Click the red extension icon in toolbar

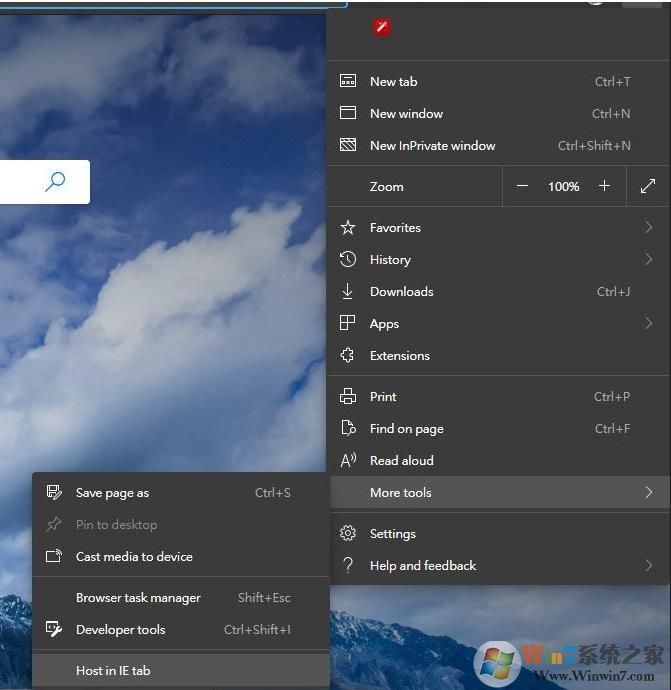[x=381, y=27]
